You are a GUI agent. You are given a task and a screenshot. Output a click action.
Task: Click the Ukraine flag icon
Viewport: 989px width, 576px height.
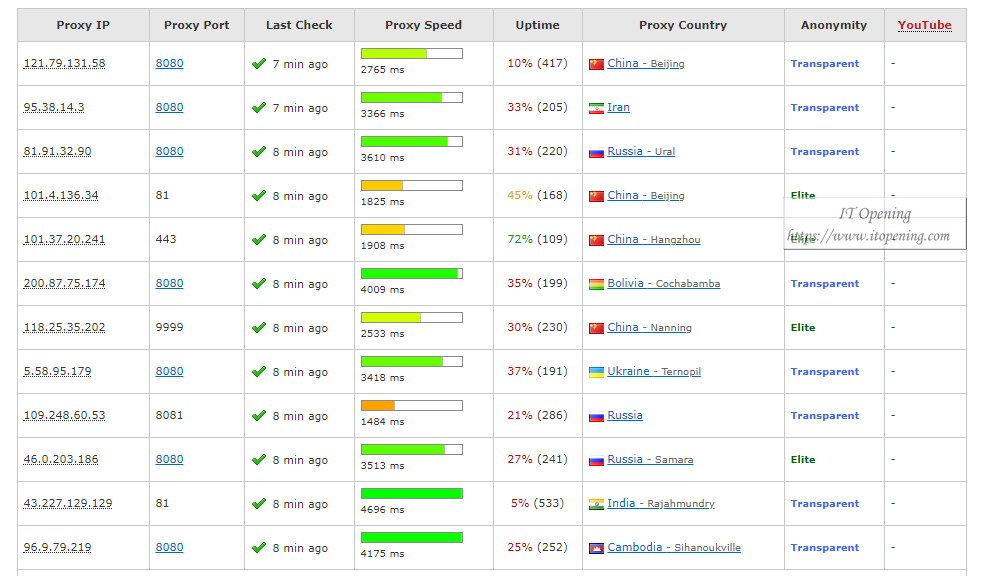(596, 372)
